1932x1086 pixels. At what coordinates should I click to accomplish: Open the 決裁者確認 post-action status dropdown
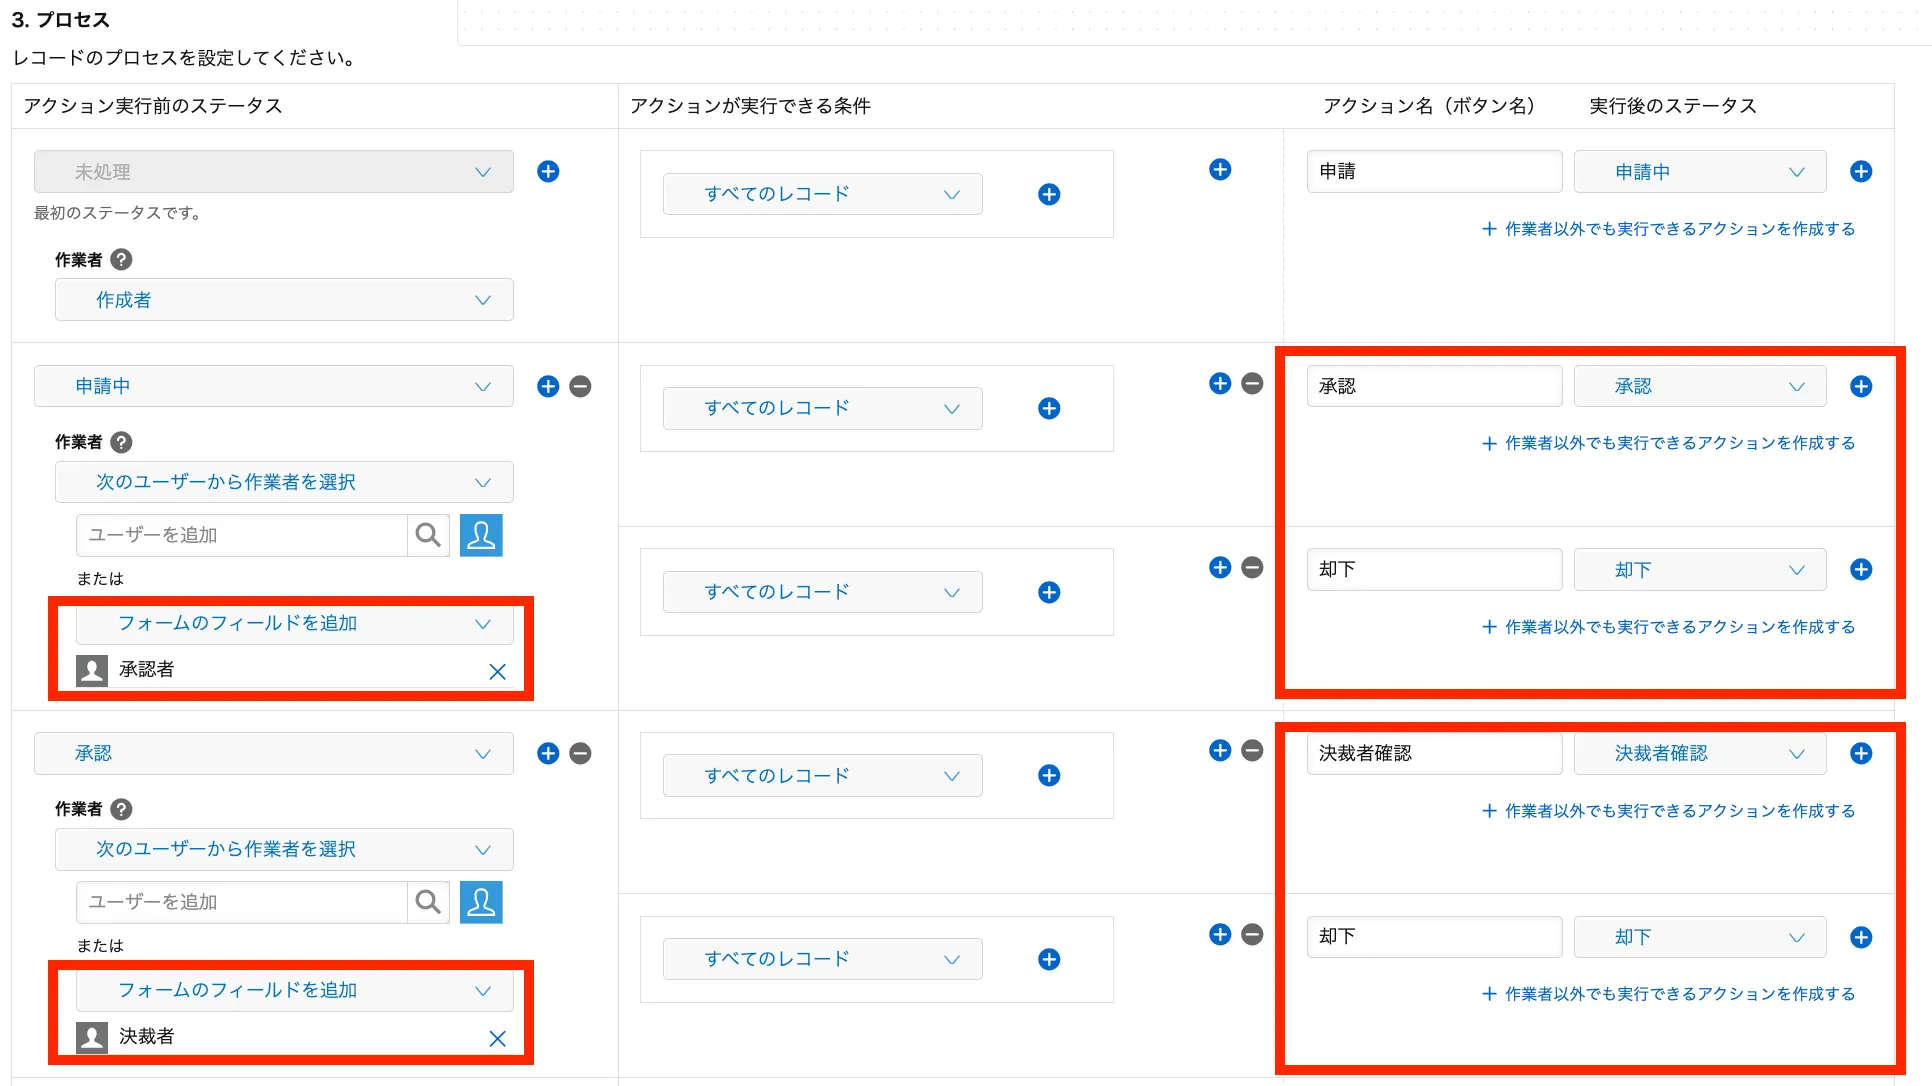[x=1700, y=753]
